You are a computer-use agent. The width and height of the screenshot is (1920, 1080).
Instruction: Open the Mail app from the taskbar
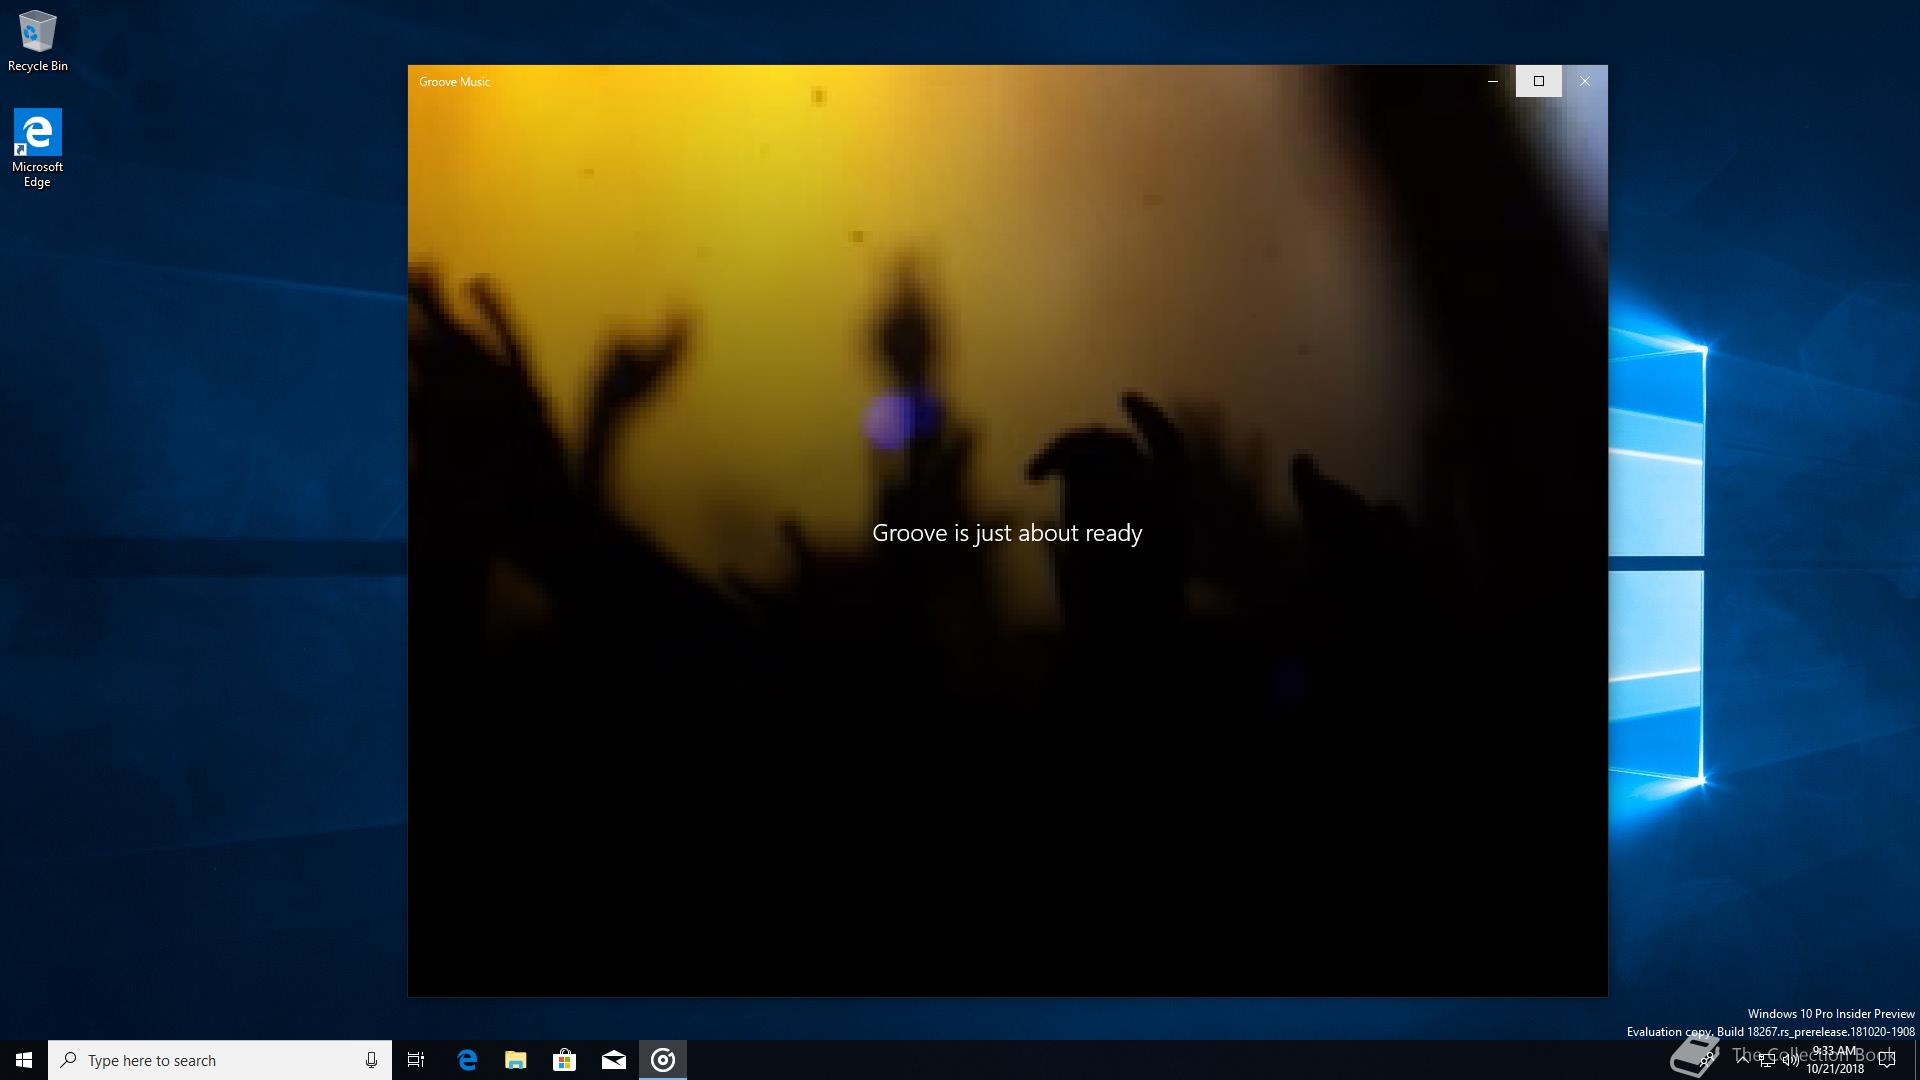point(614,1060)
